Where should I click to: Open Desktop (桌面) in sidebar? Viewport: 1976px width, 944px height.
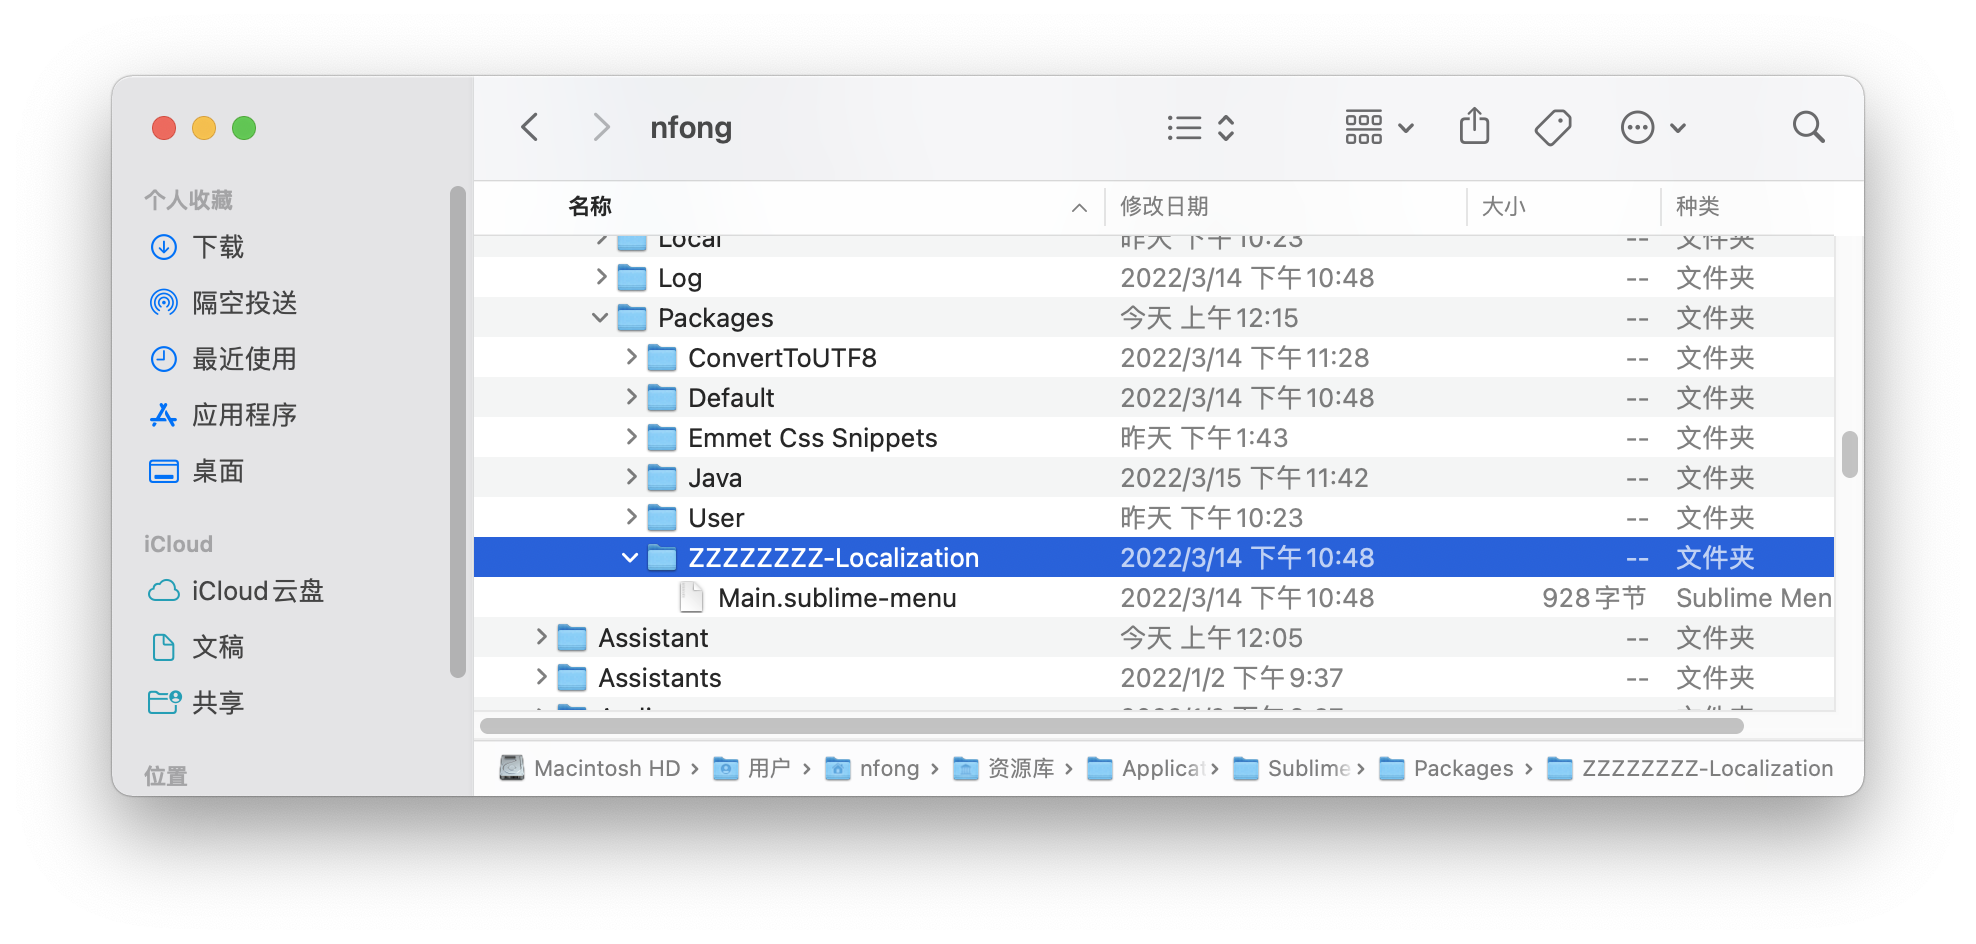(196, 471)
